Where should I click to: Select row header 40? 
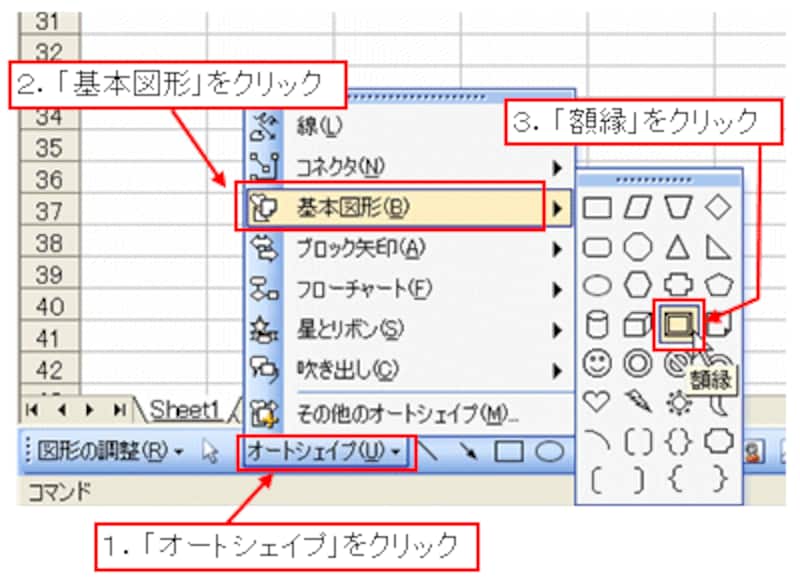point(49,306)
